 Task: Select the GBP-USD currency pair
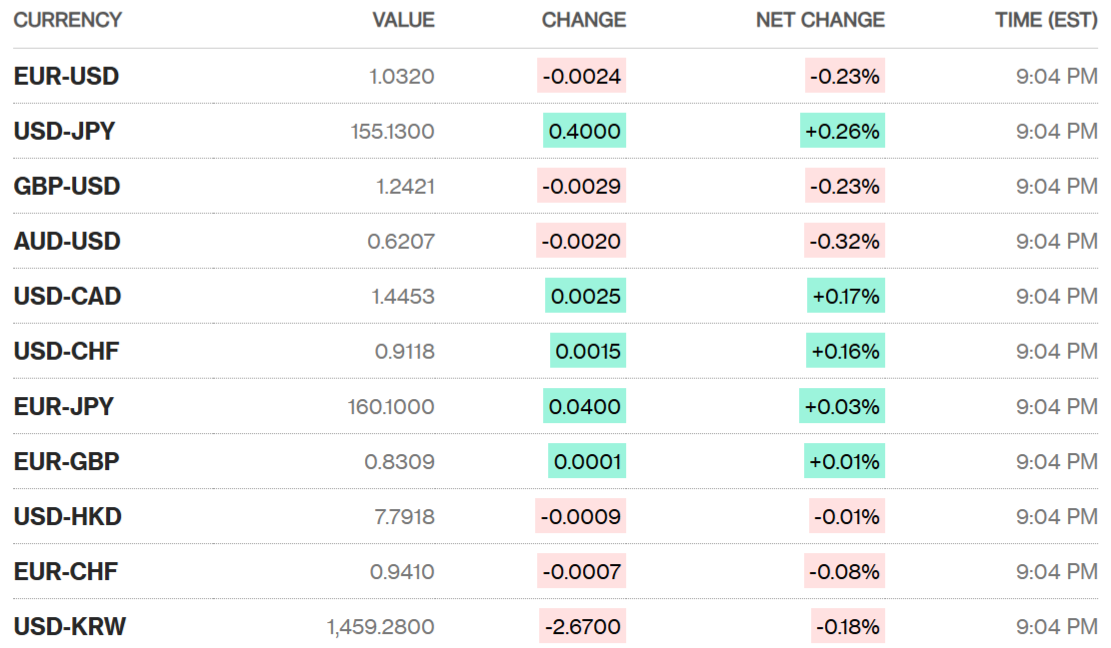click(67, 186)
